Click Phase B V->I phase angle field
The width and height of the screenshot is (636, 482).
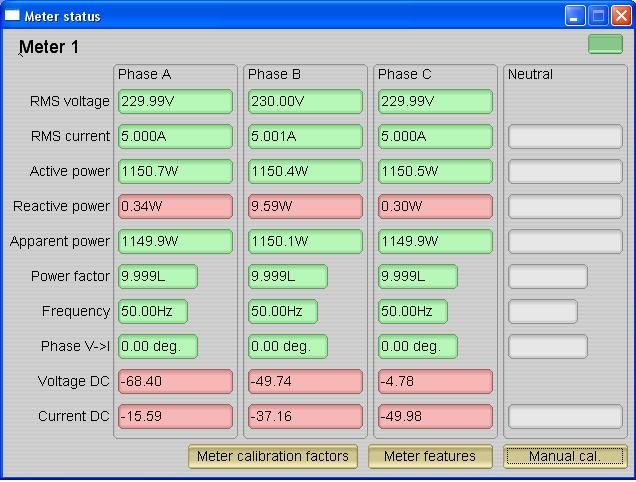pyautogui.click(x=288, y=346)
